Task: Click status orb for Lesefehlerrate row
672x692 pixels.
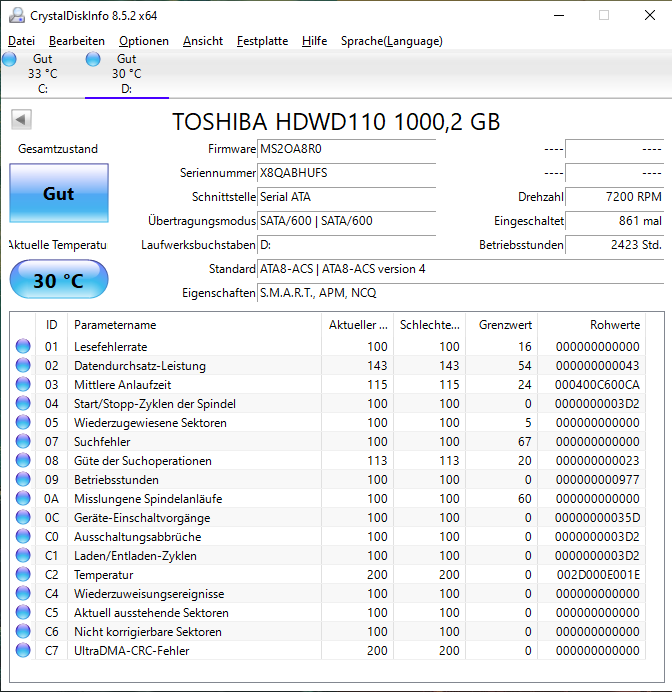Action: 23,346
